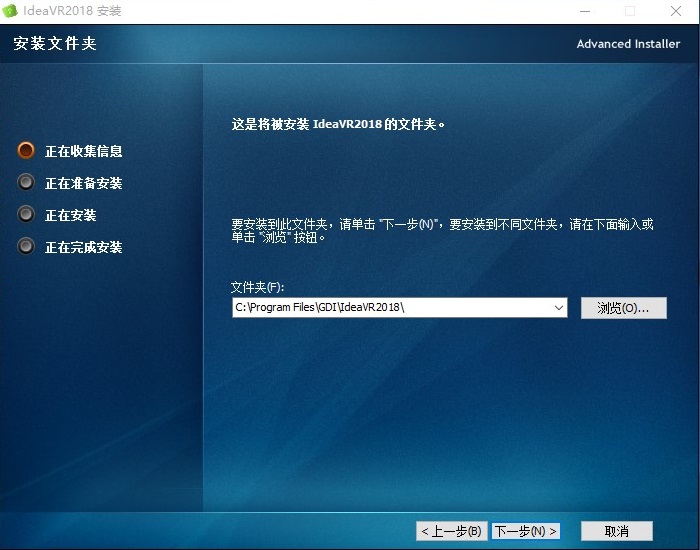Click the Advanced Installer text in header

(628, 44)
